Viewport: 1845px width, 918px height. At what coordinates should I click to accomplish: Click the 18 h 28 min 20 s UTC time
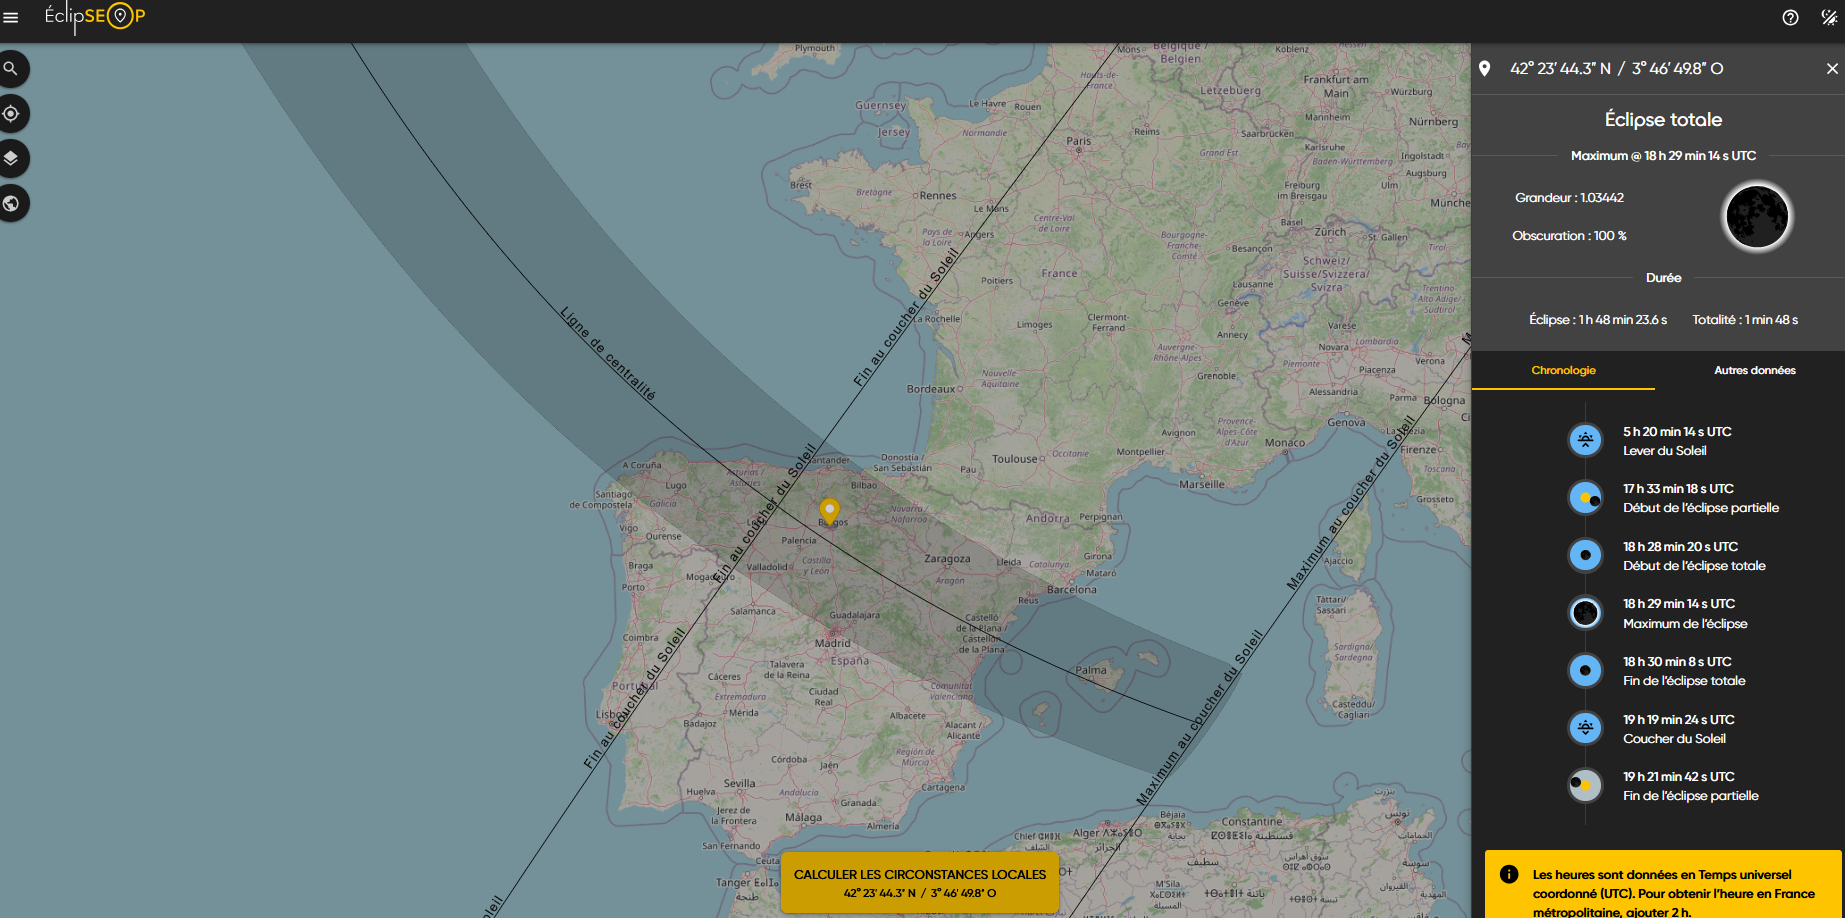point(1680,546)
